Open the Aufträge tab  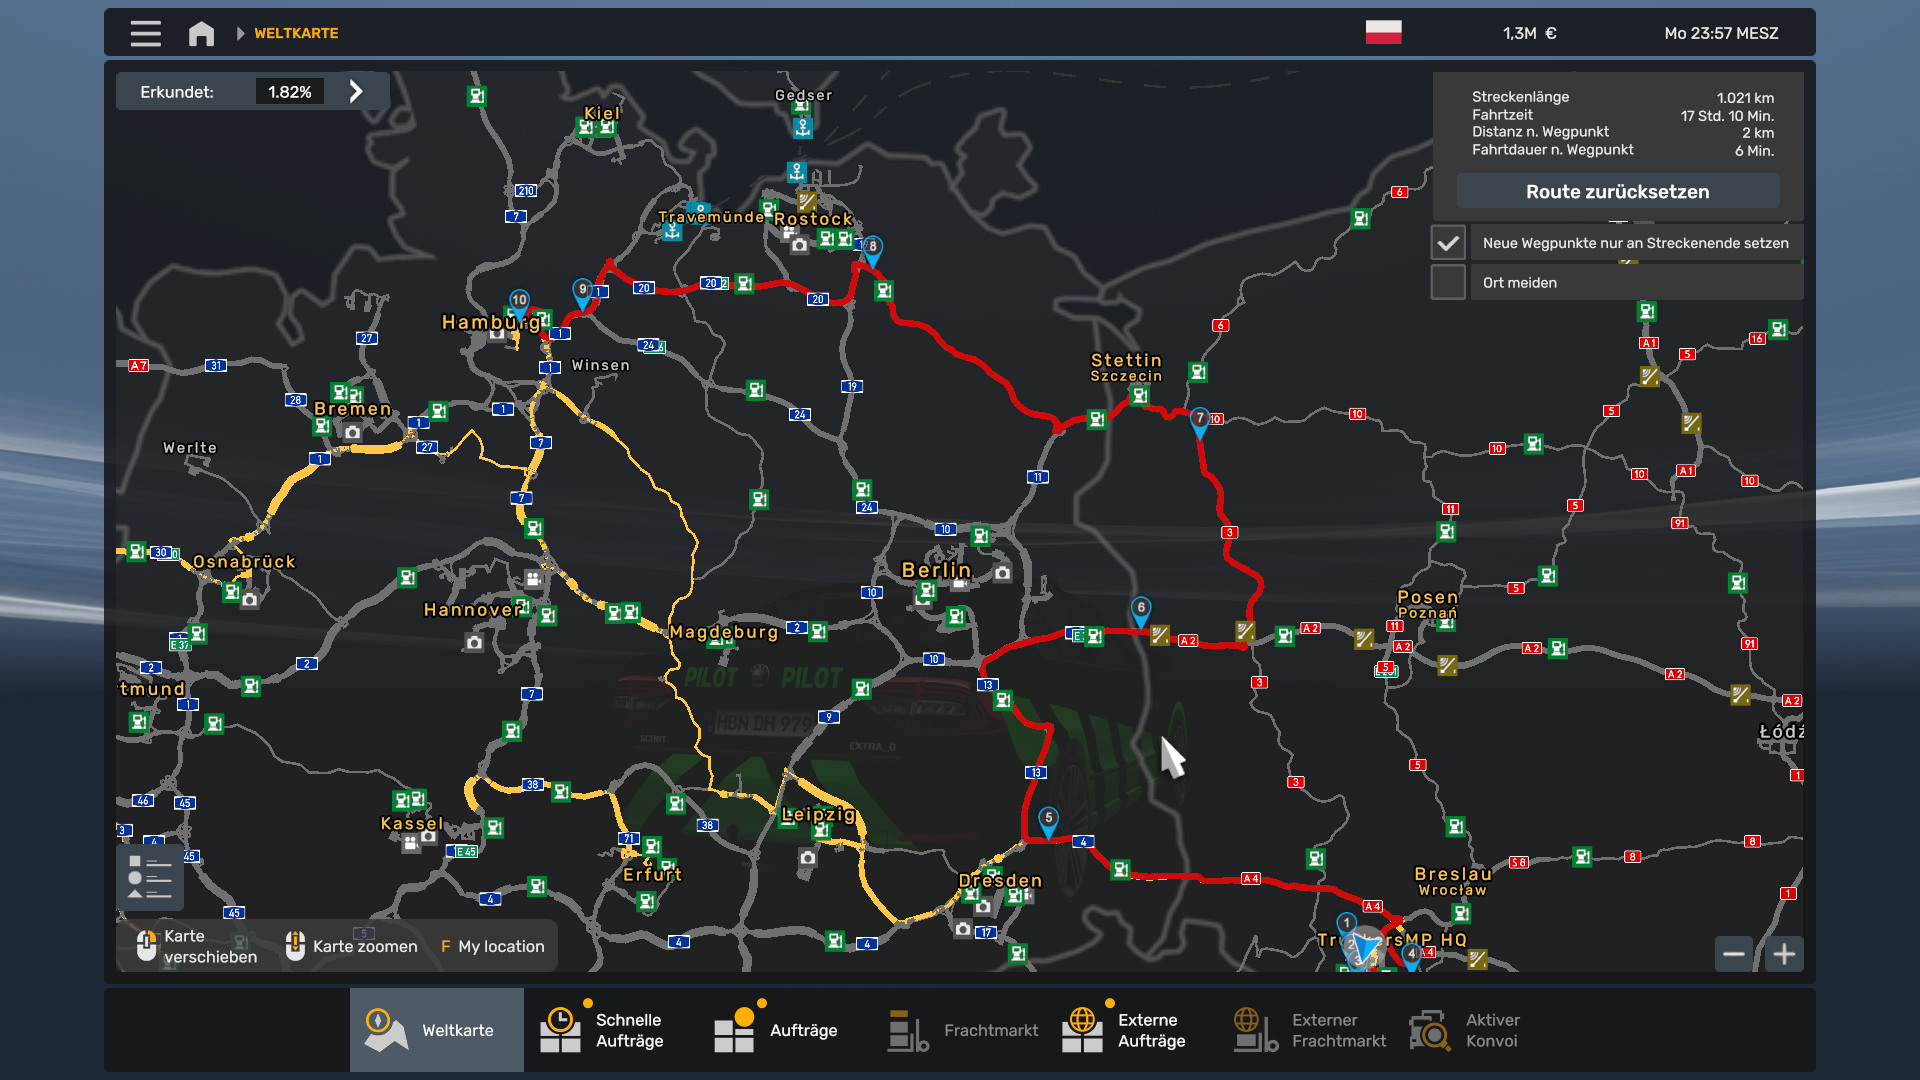785,1030
